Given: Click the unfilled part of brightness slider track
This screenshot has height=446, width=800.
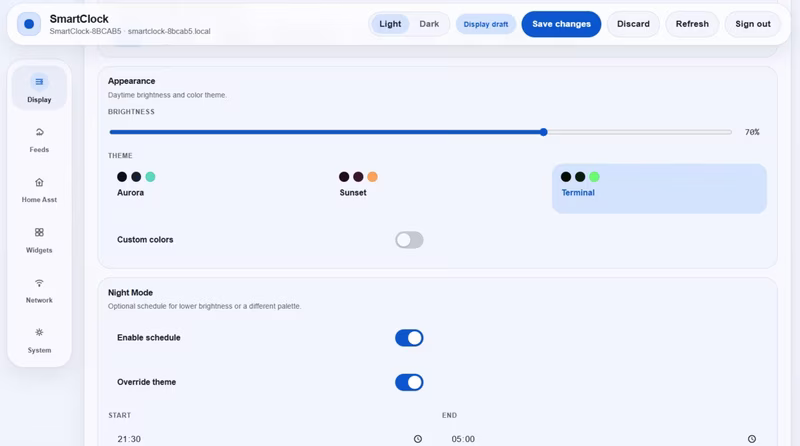Looking at the screenshot, I should pyautogui.click(x=640, y=132).
